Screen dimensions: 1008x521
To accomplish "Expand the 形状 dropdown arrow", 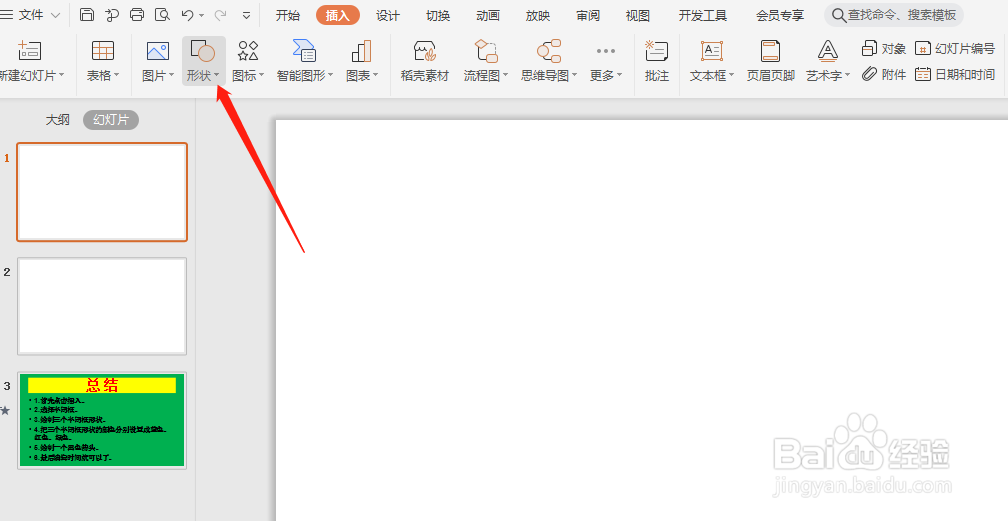I will point(217,75).
